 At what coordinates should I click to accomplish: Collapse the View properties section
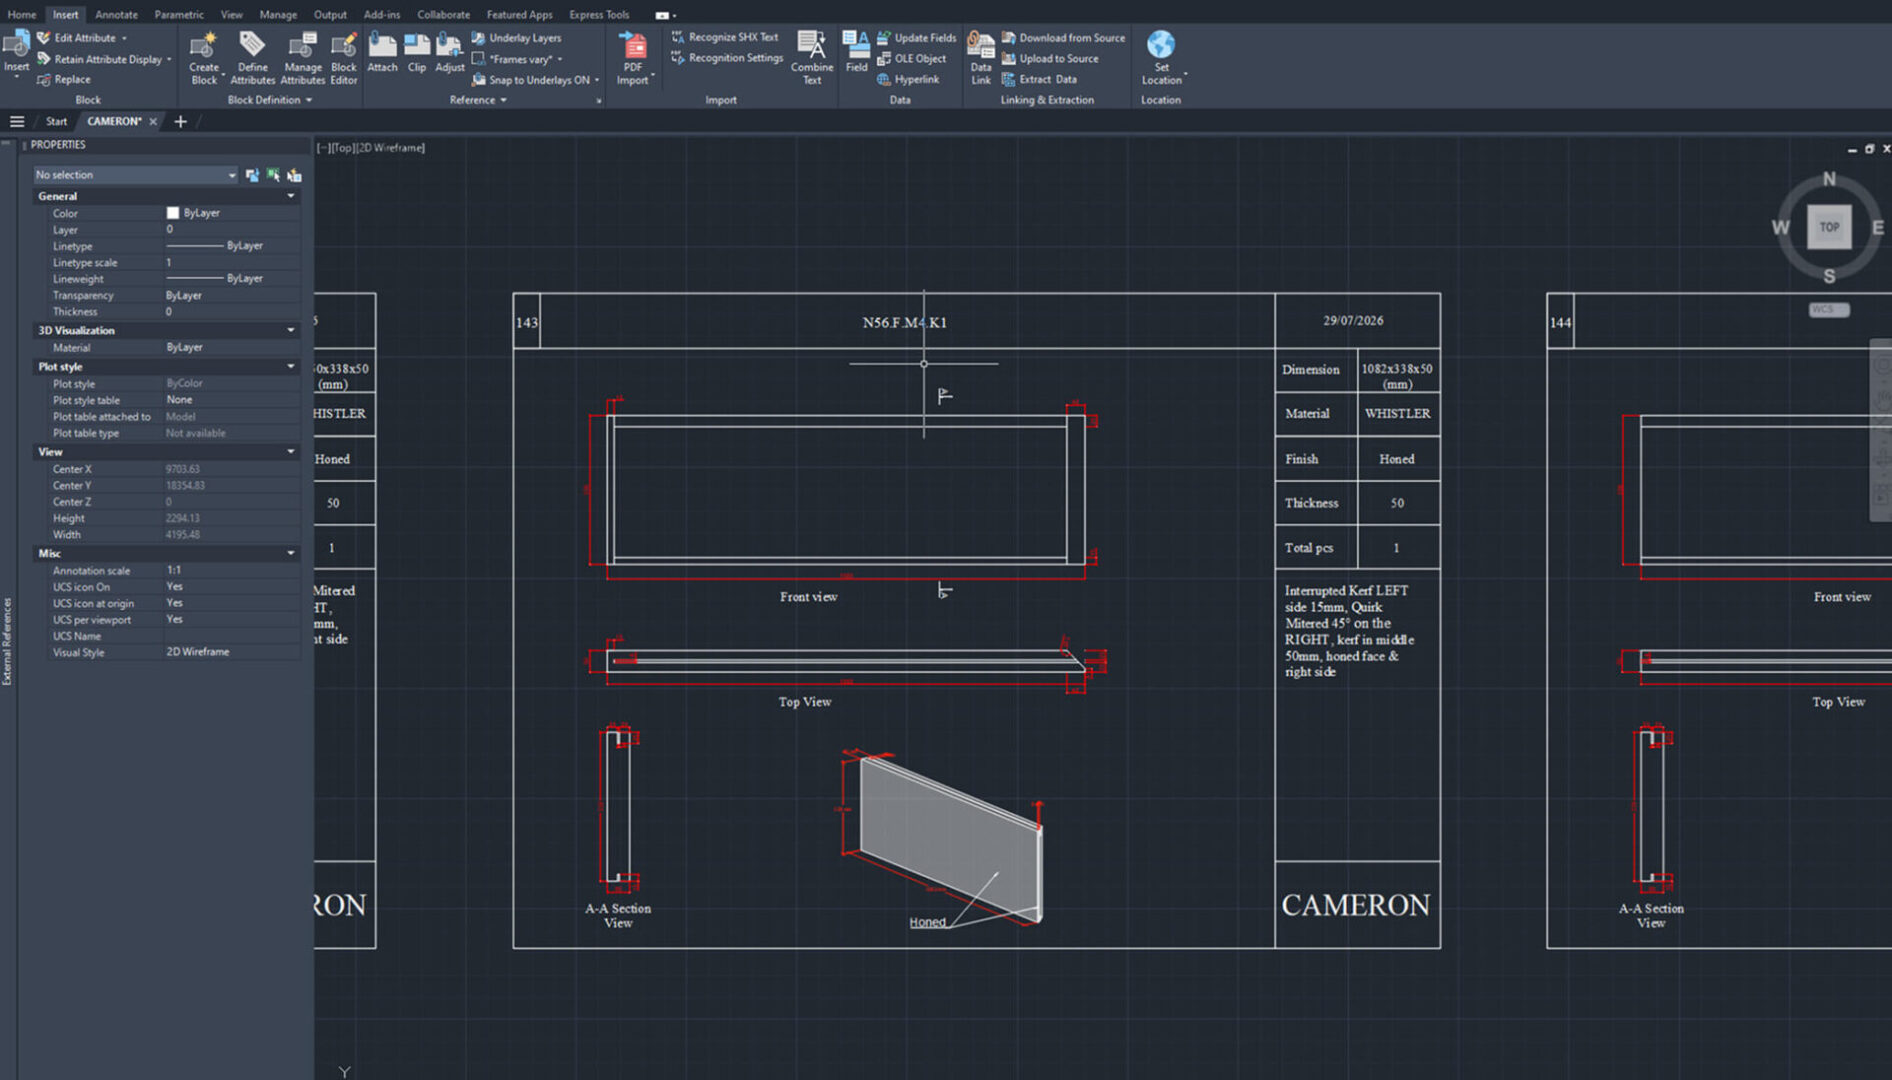pos(291,452)
